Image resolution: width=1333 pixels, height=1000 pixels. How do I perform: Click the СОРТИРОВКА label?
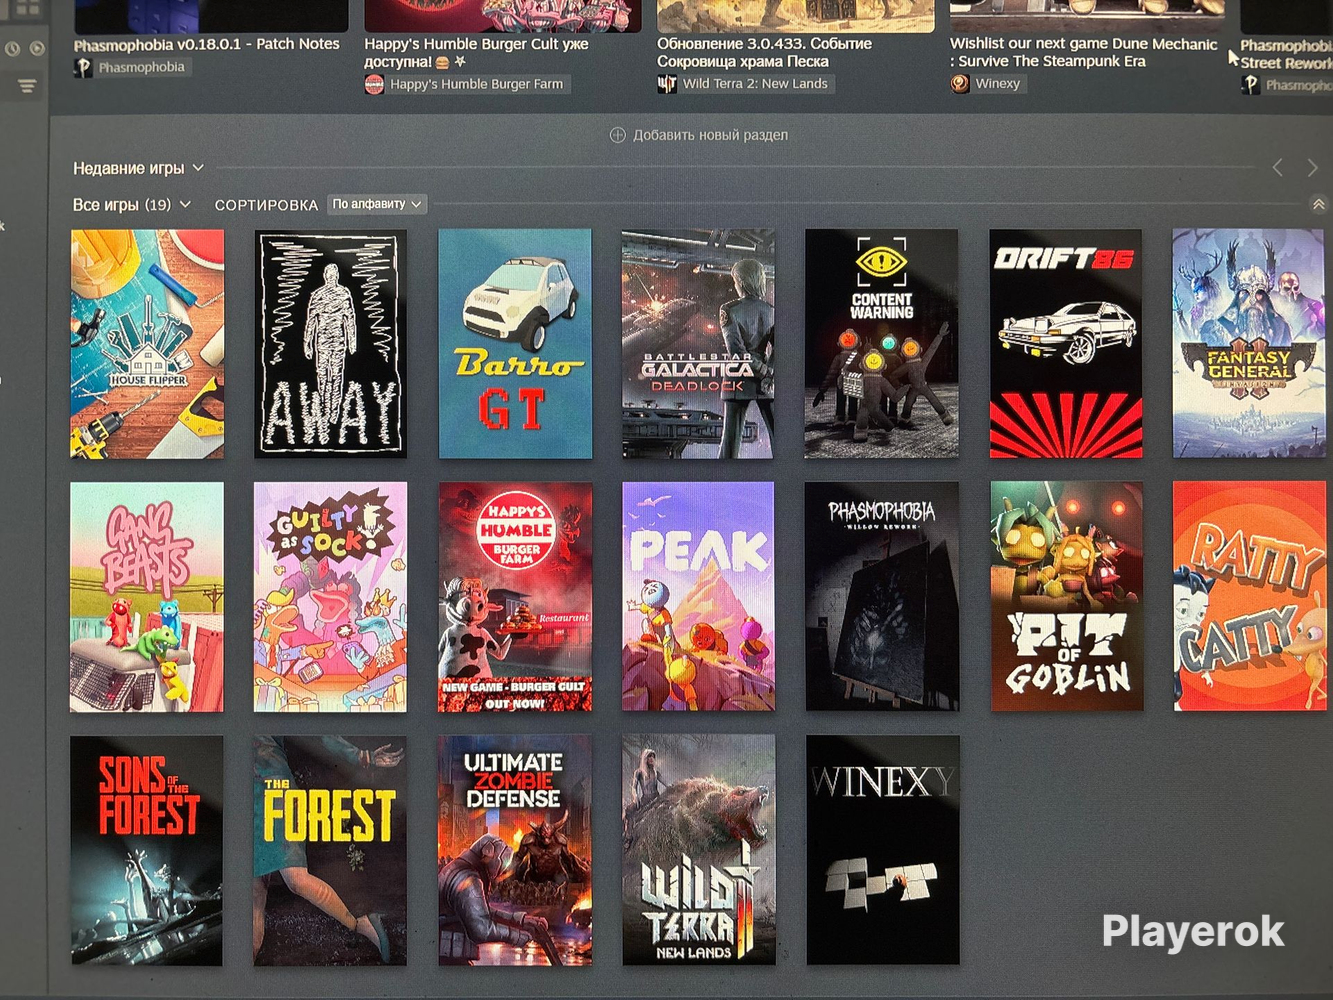266,205
